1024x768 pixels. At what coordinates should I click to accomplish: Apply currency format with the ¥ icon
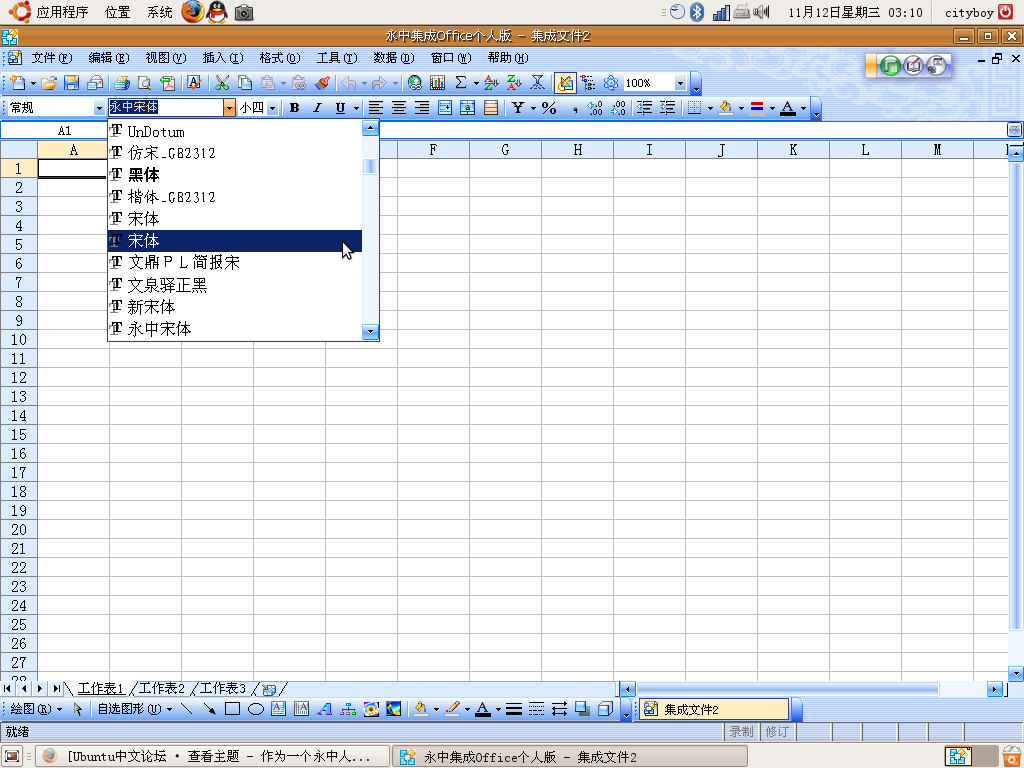coord(518,108)
